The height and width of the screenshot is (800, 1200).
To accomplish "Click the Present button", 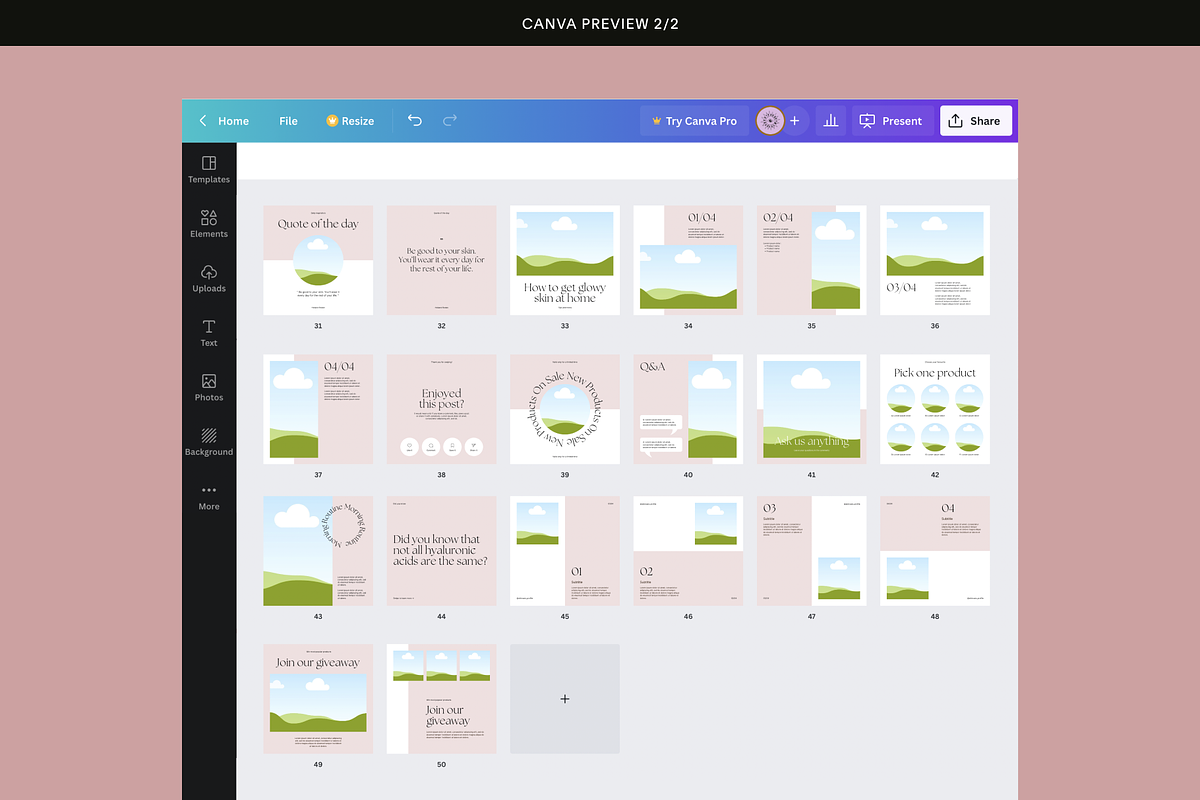I will coord(892,121).
